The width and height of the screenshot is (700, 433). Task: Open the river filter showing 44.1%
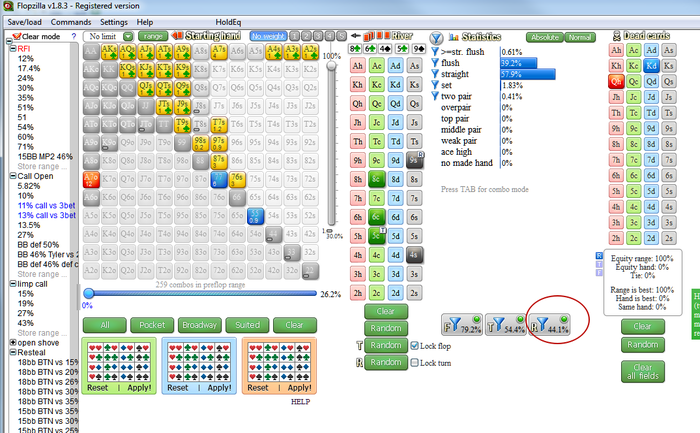click(x=549, y=325)
